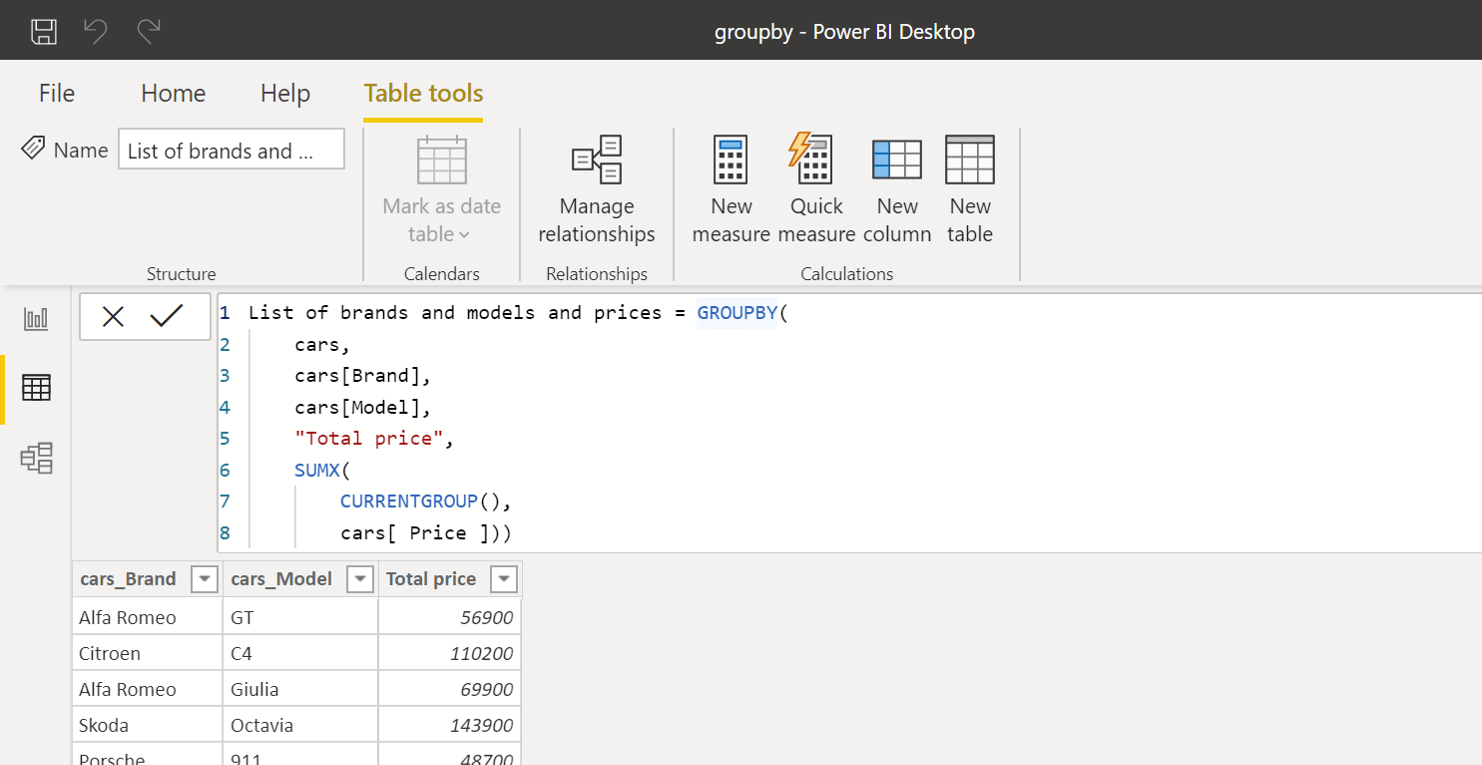Select the 110200 price cell
Screen dimensions: 1482x765
(450, 653)
